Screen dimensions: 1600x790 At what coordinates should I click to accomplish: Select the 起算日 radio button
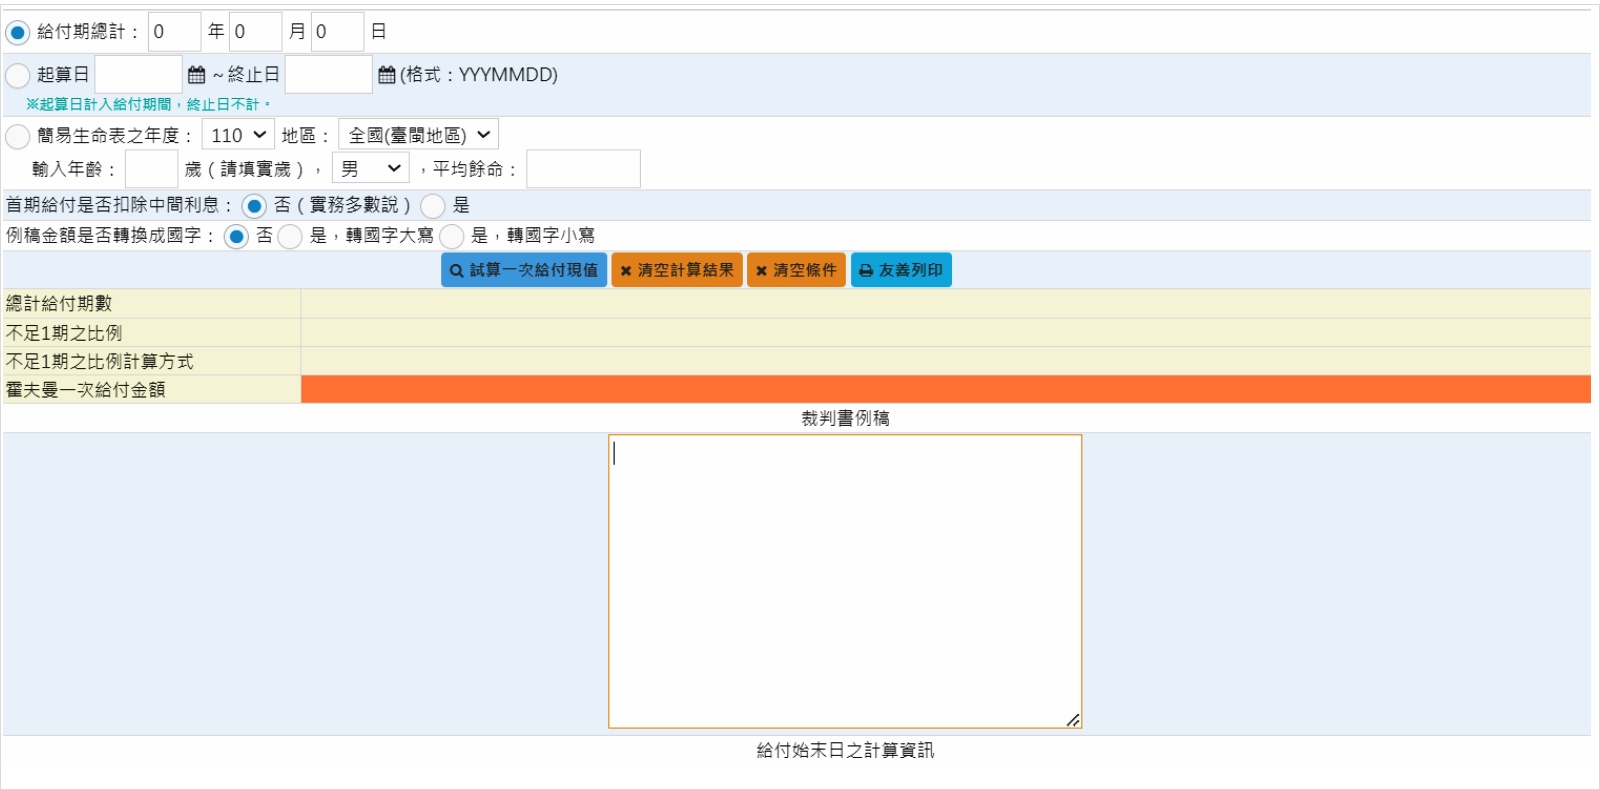[x=18, y=75]
